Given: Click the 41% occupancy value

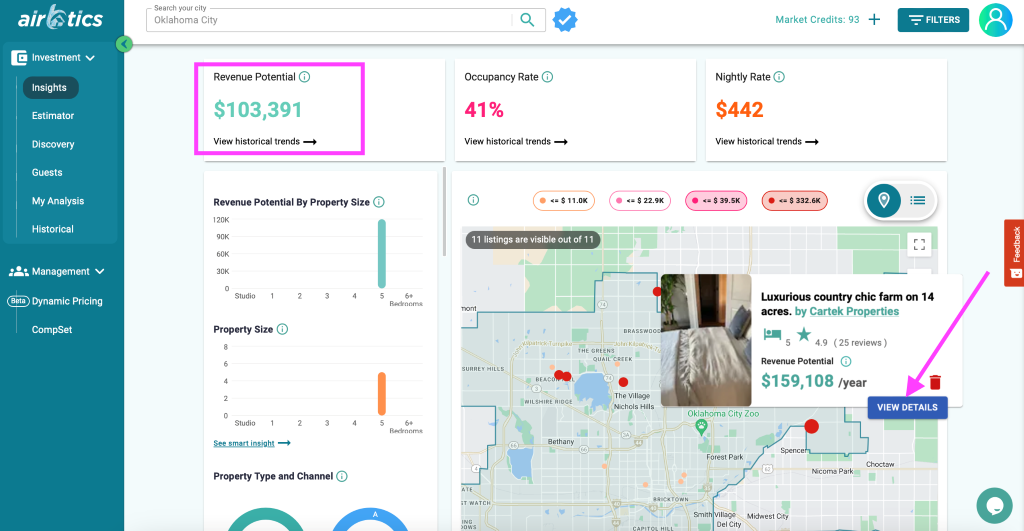Looking at the screenshot, I should point(484,110).
